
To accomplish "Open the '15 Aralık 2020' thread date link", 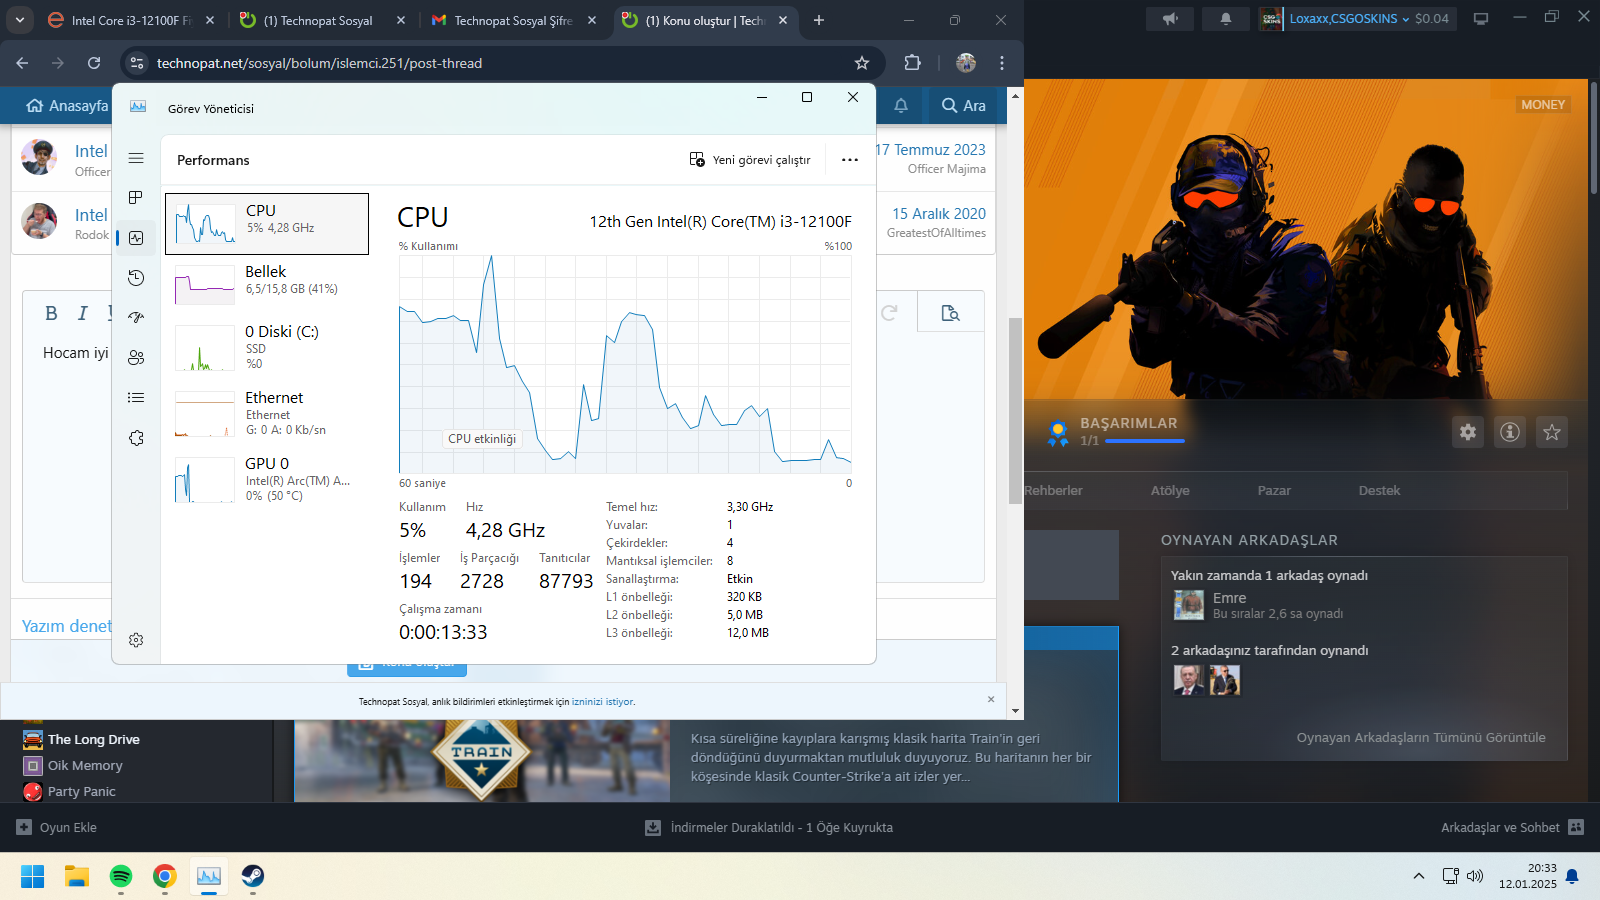I will (x=939, y=214).
